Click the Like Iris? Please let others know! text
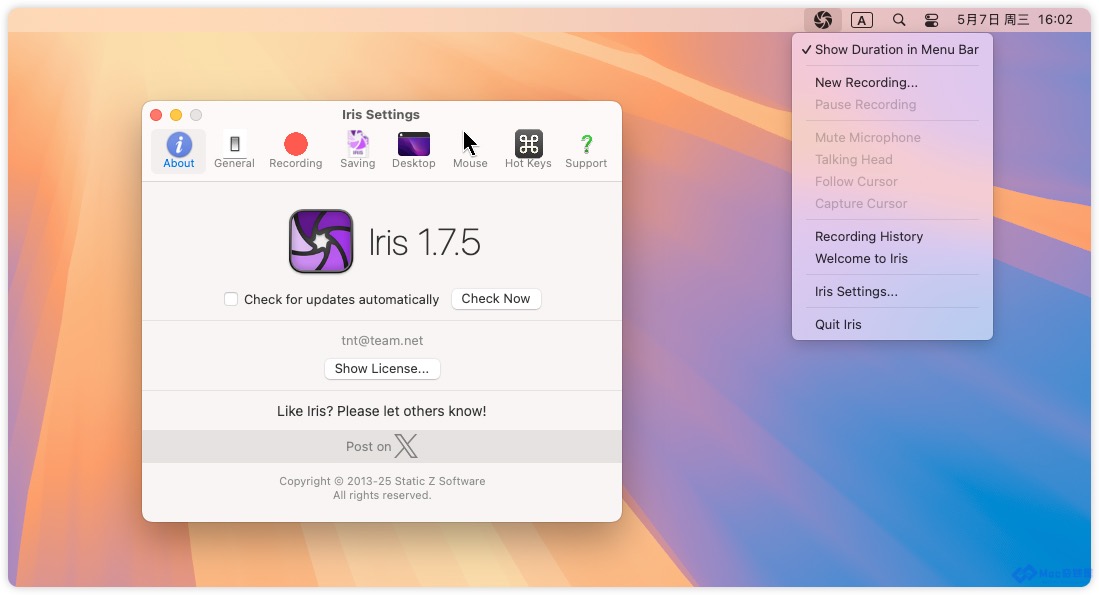1099x595 pixels. pos(381,411)
